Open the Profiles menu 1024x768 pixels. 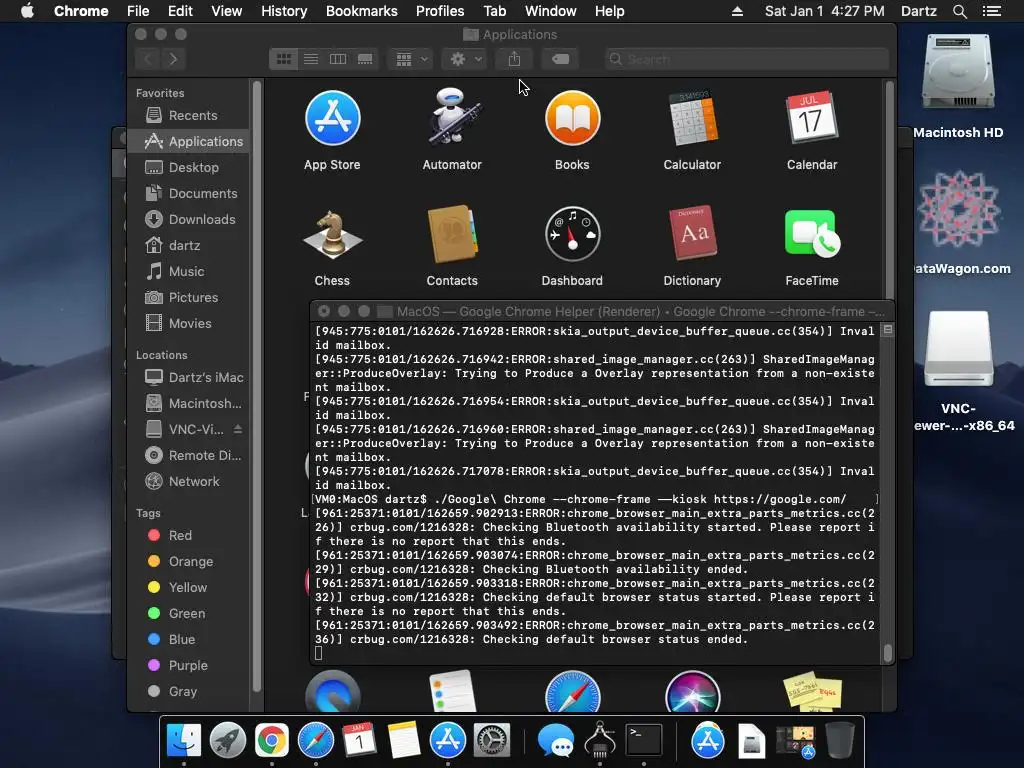coord(440,11)
